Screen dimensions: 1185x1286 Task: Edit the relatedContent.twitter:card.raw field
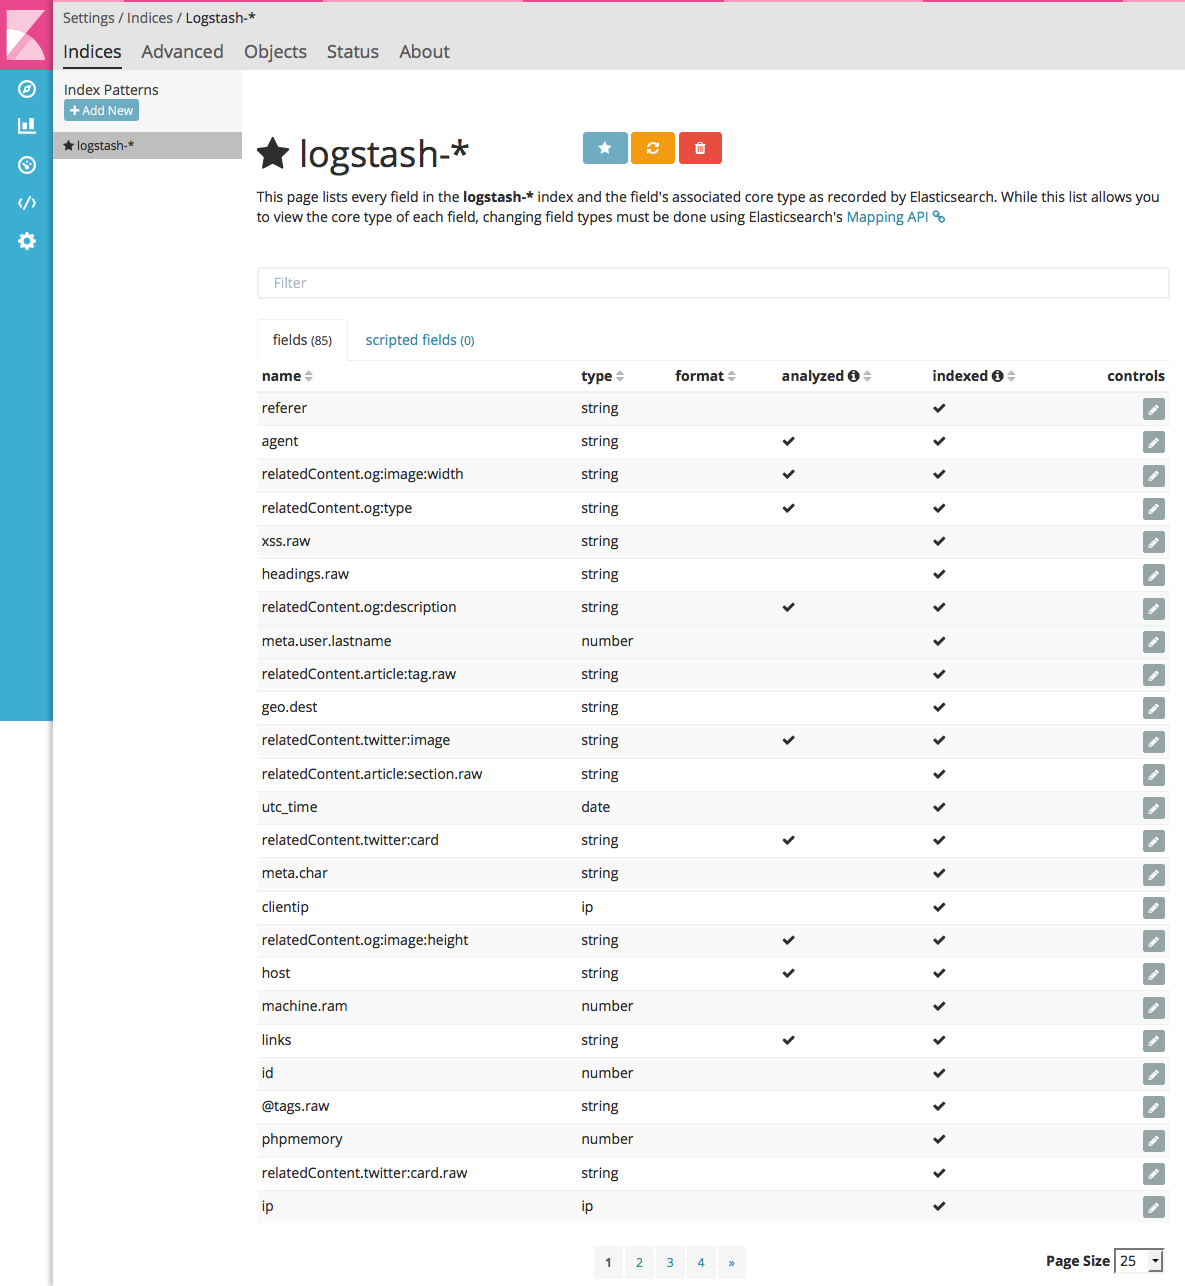1154,1174
